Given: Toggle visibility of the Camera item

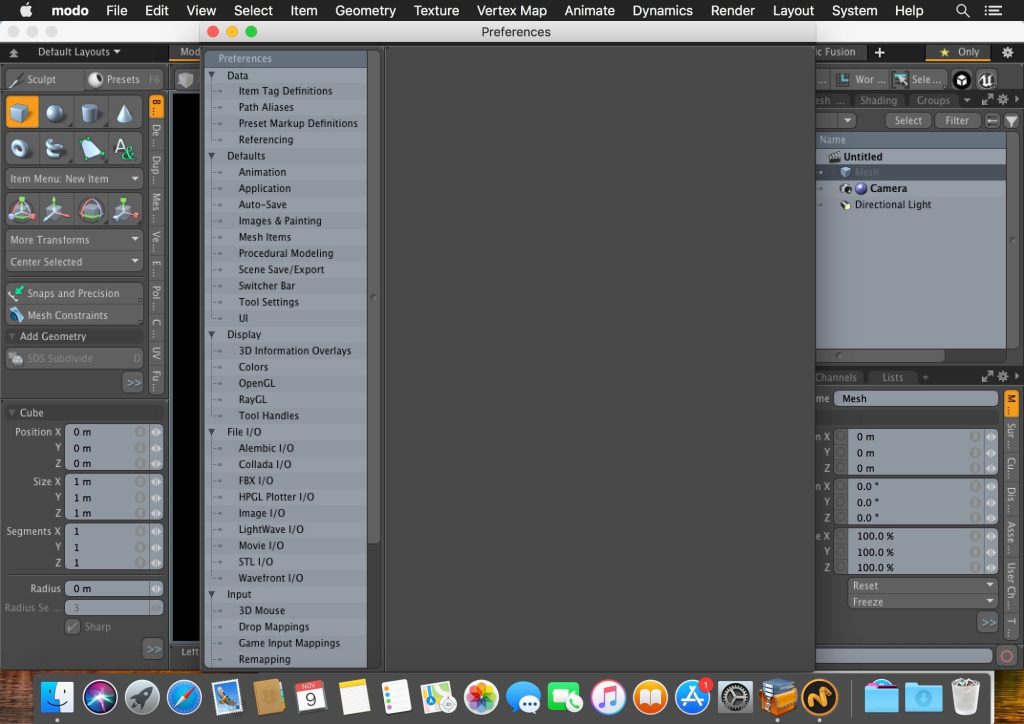Looking at the screenshot, I should click(x=823, y=188).
